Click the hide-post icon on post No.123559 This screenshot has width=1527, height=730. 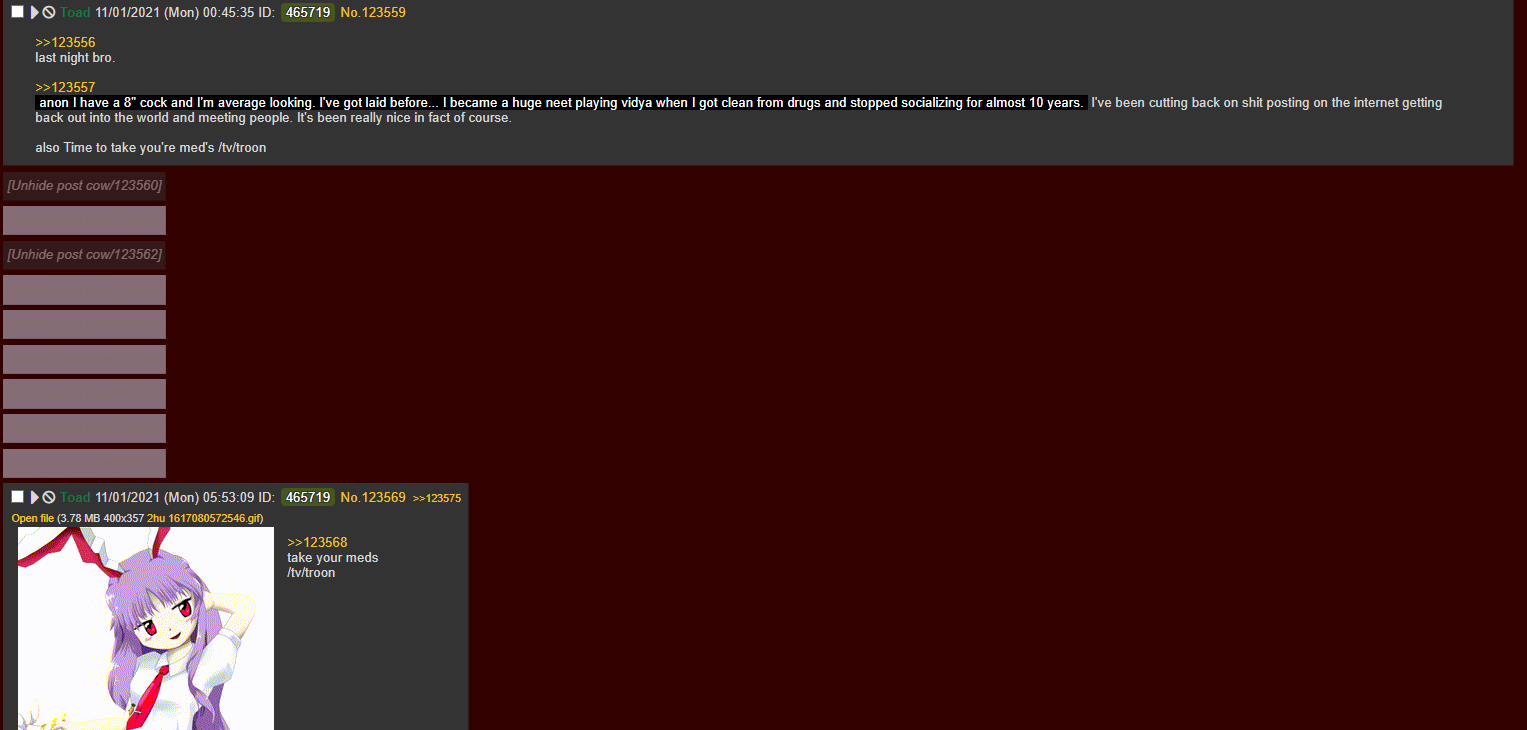(x=49, y=12)
